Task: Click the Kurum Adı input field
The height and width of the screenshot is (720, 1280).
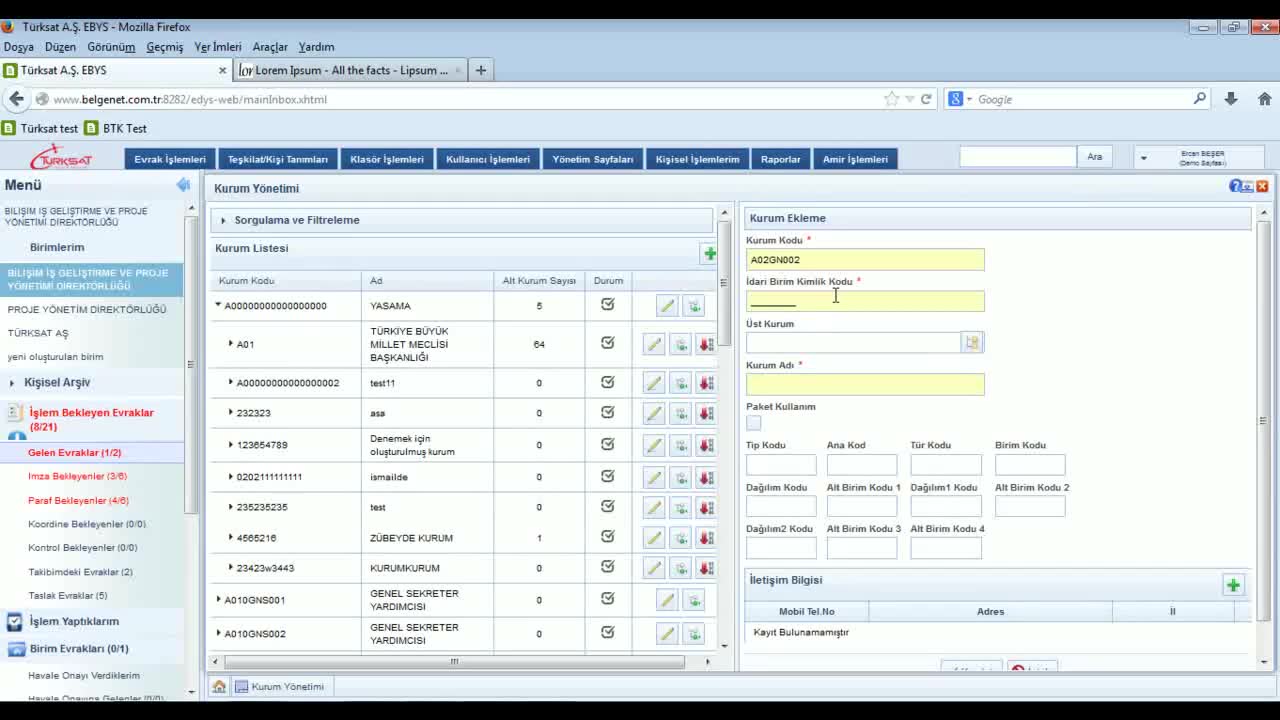Action: point(865,385)
